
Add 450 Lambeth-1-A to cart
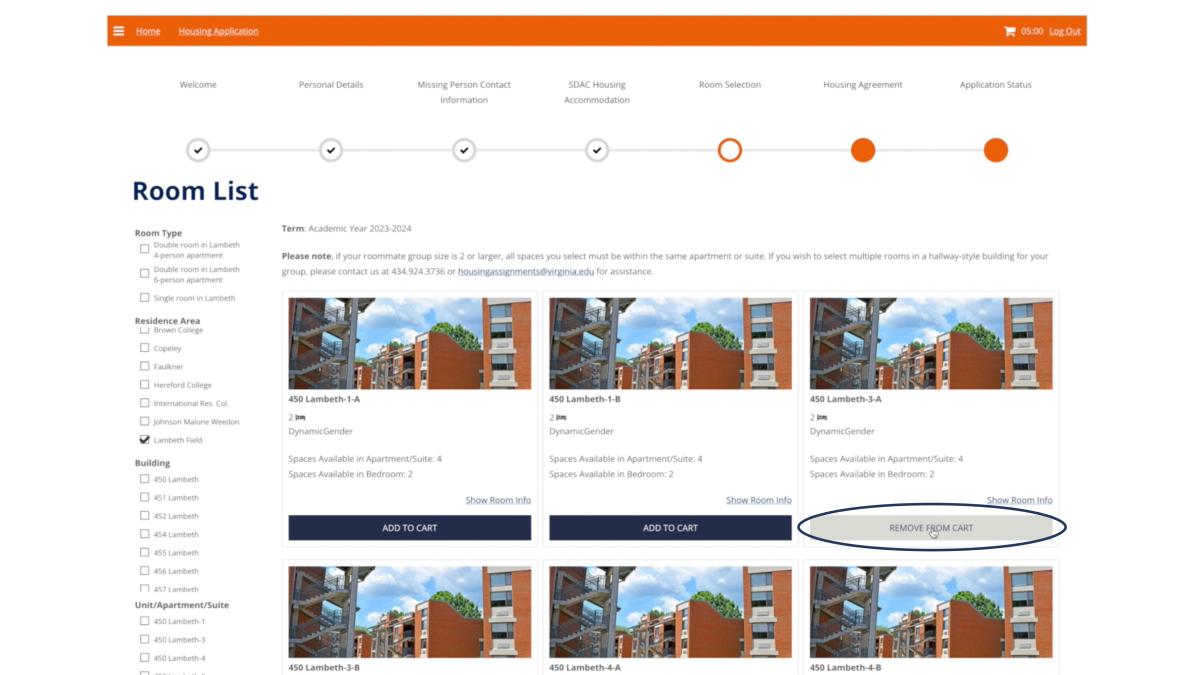(x=410, y=528)
